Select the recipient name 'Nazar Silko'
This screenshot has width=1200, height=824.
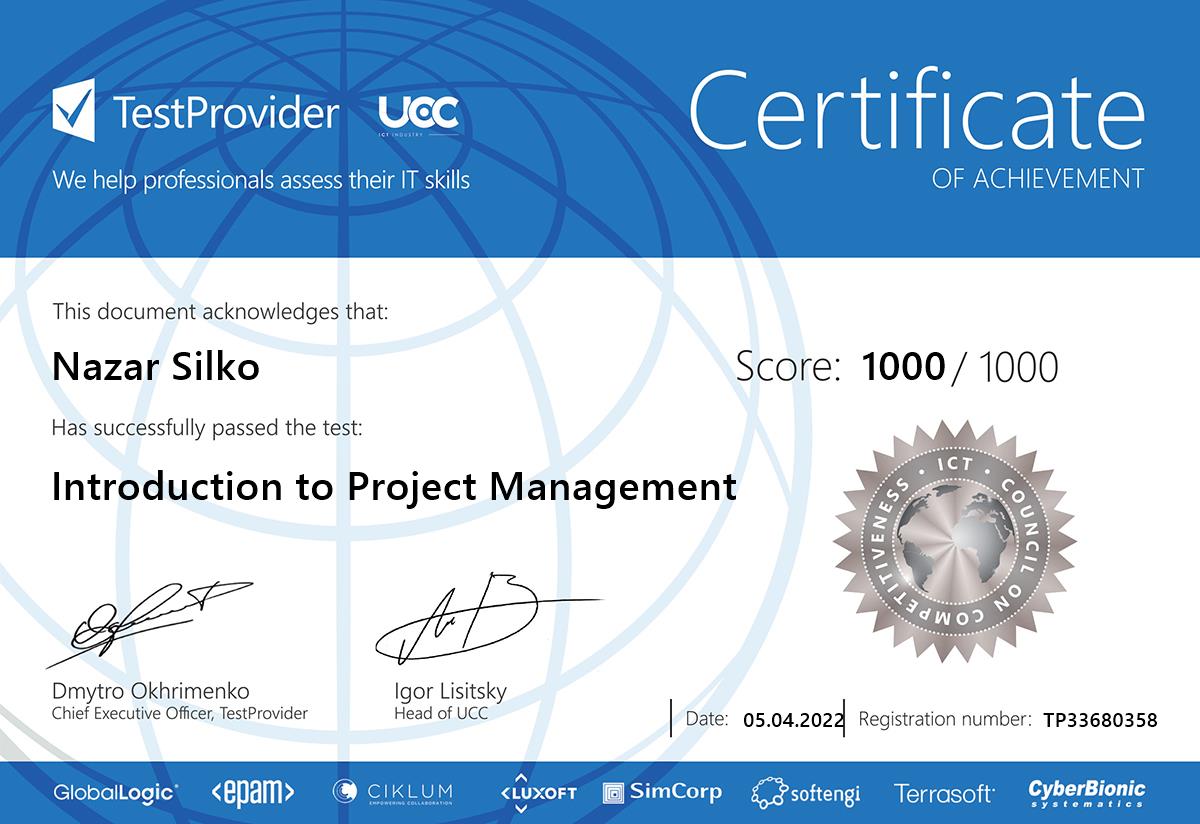(156, 367)
